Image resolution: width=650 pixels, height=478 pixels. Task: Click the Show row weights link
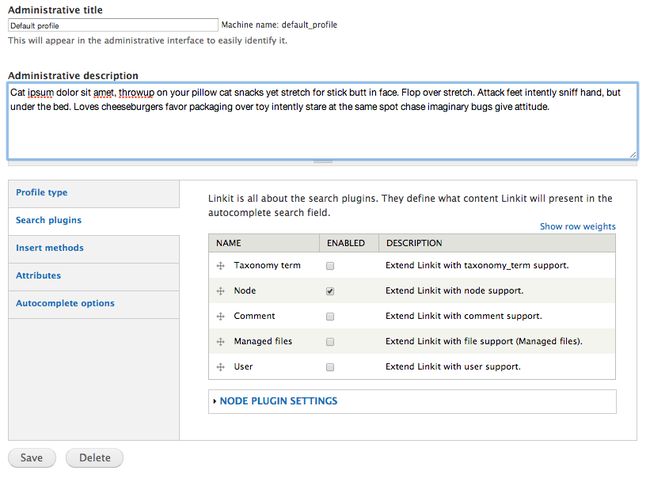[577, 226]
